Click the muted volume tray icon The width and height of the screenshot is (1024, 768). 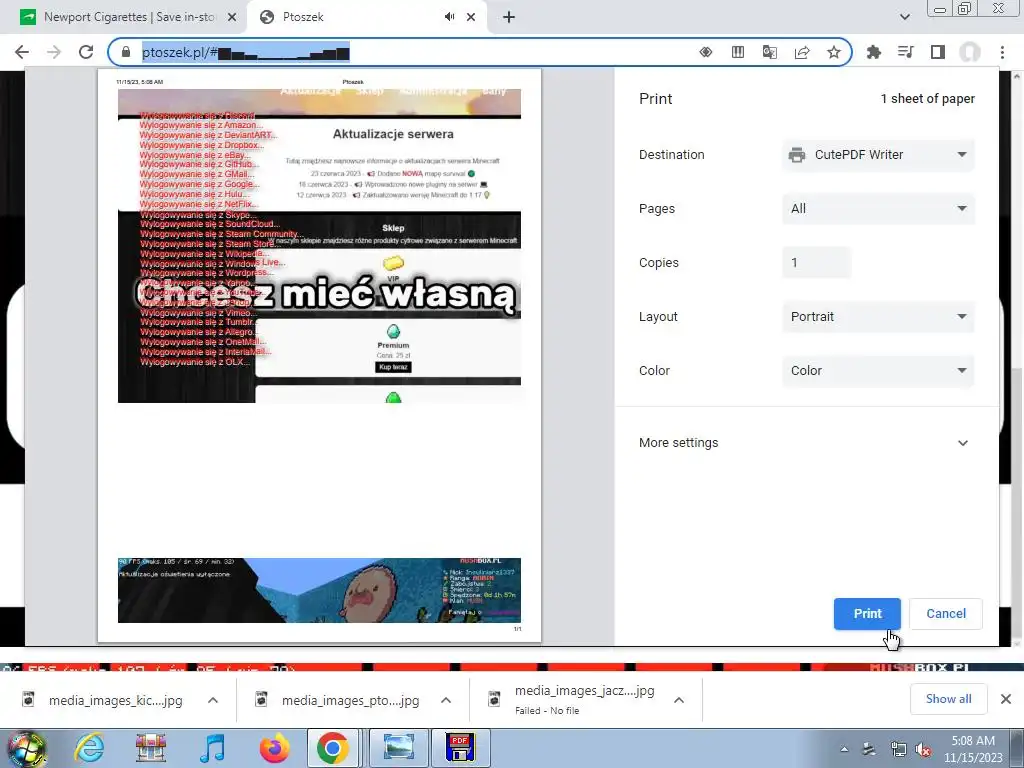click(923, 750)
